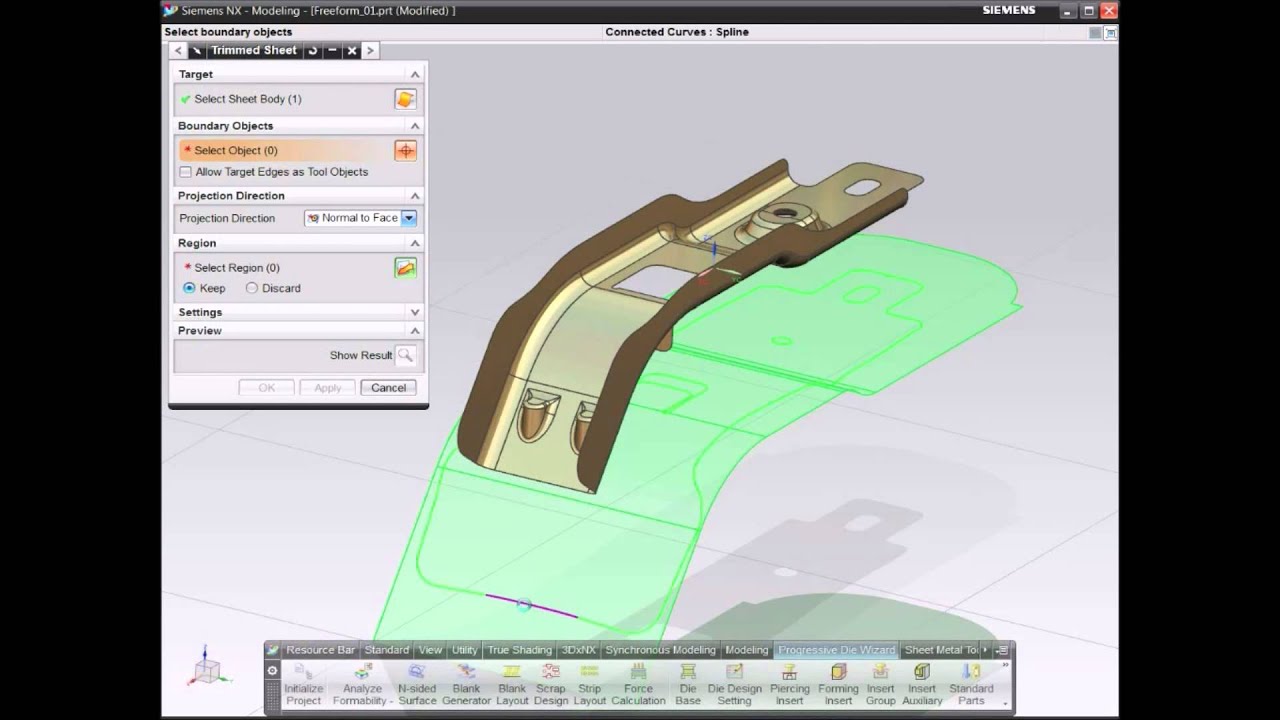Click the gear options icon on the toolbar's left edge
This screenshot has height=720, width=1280.
272,670
